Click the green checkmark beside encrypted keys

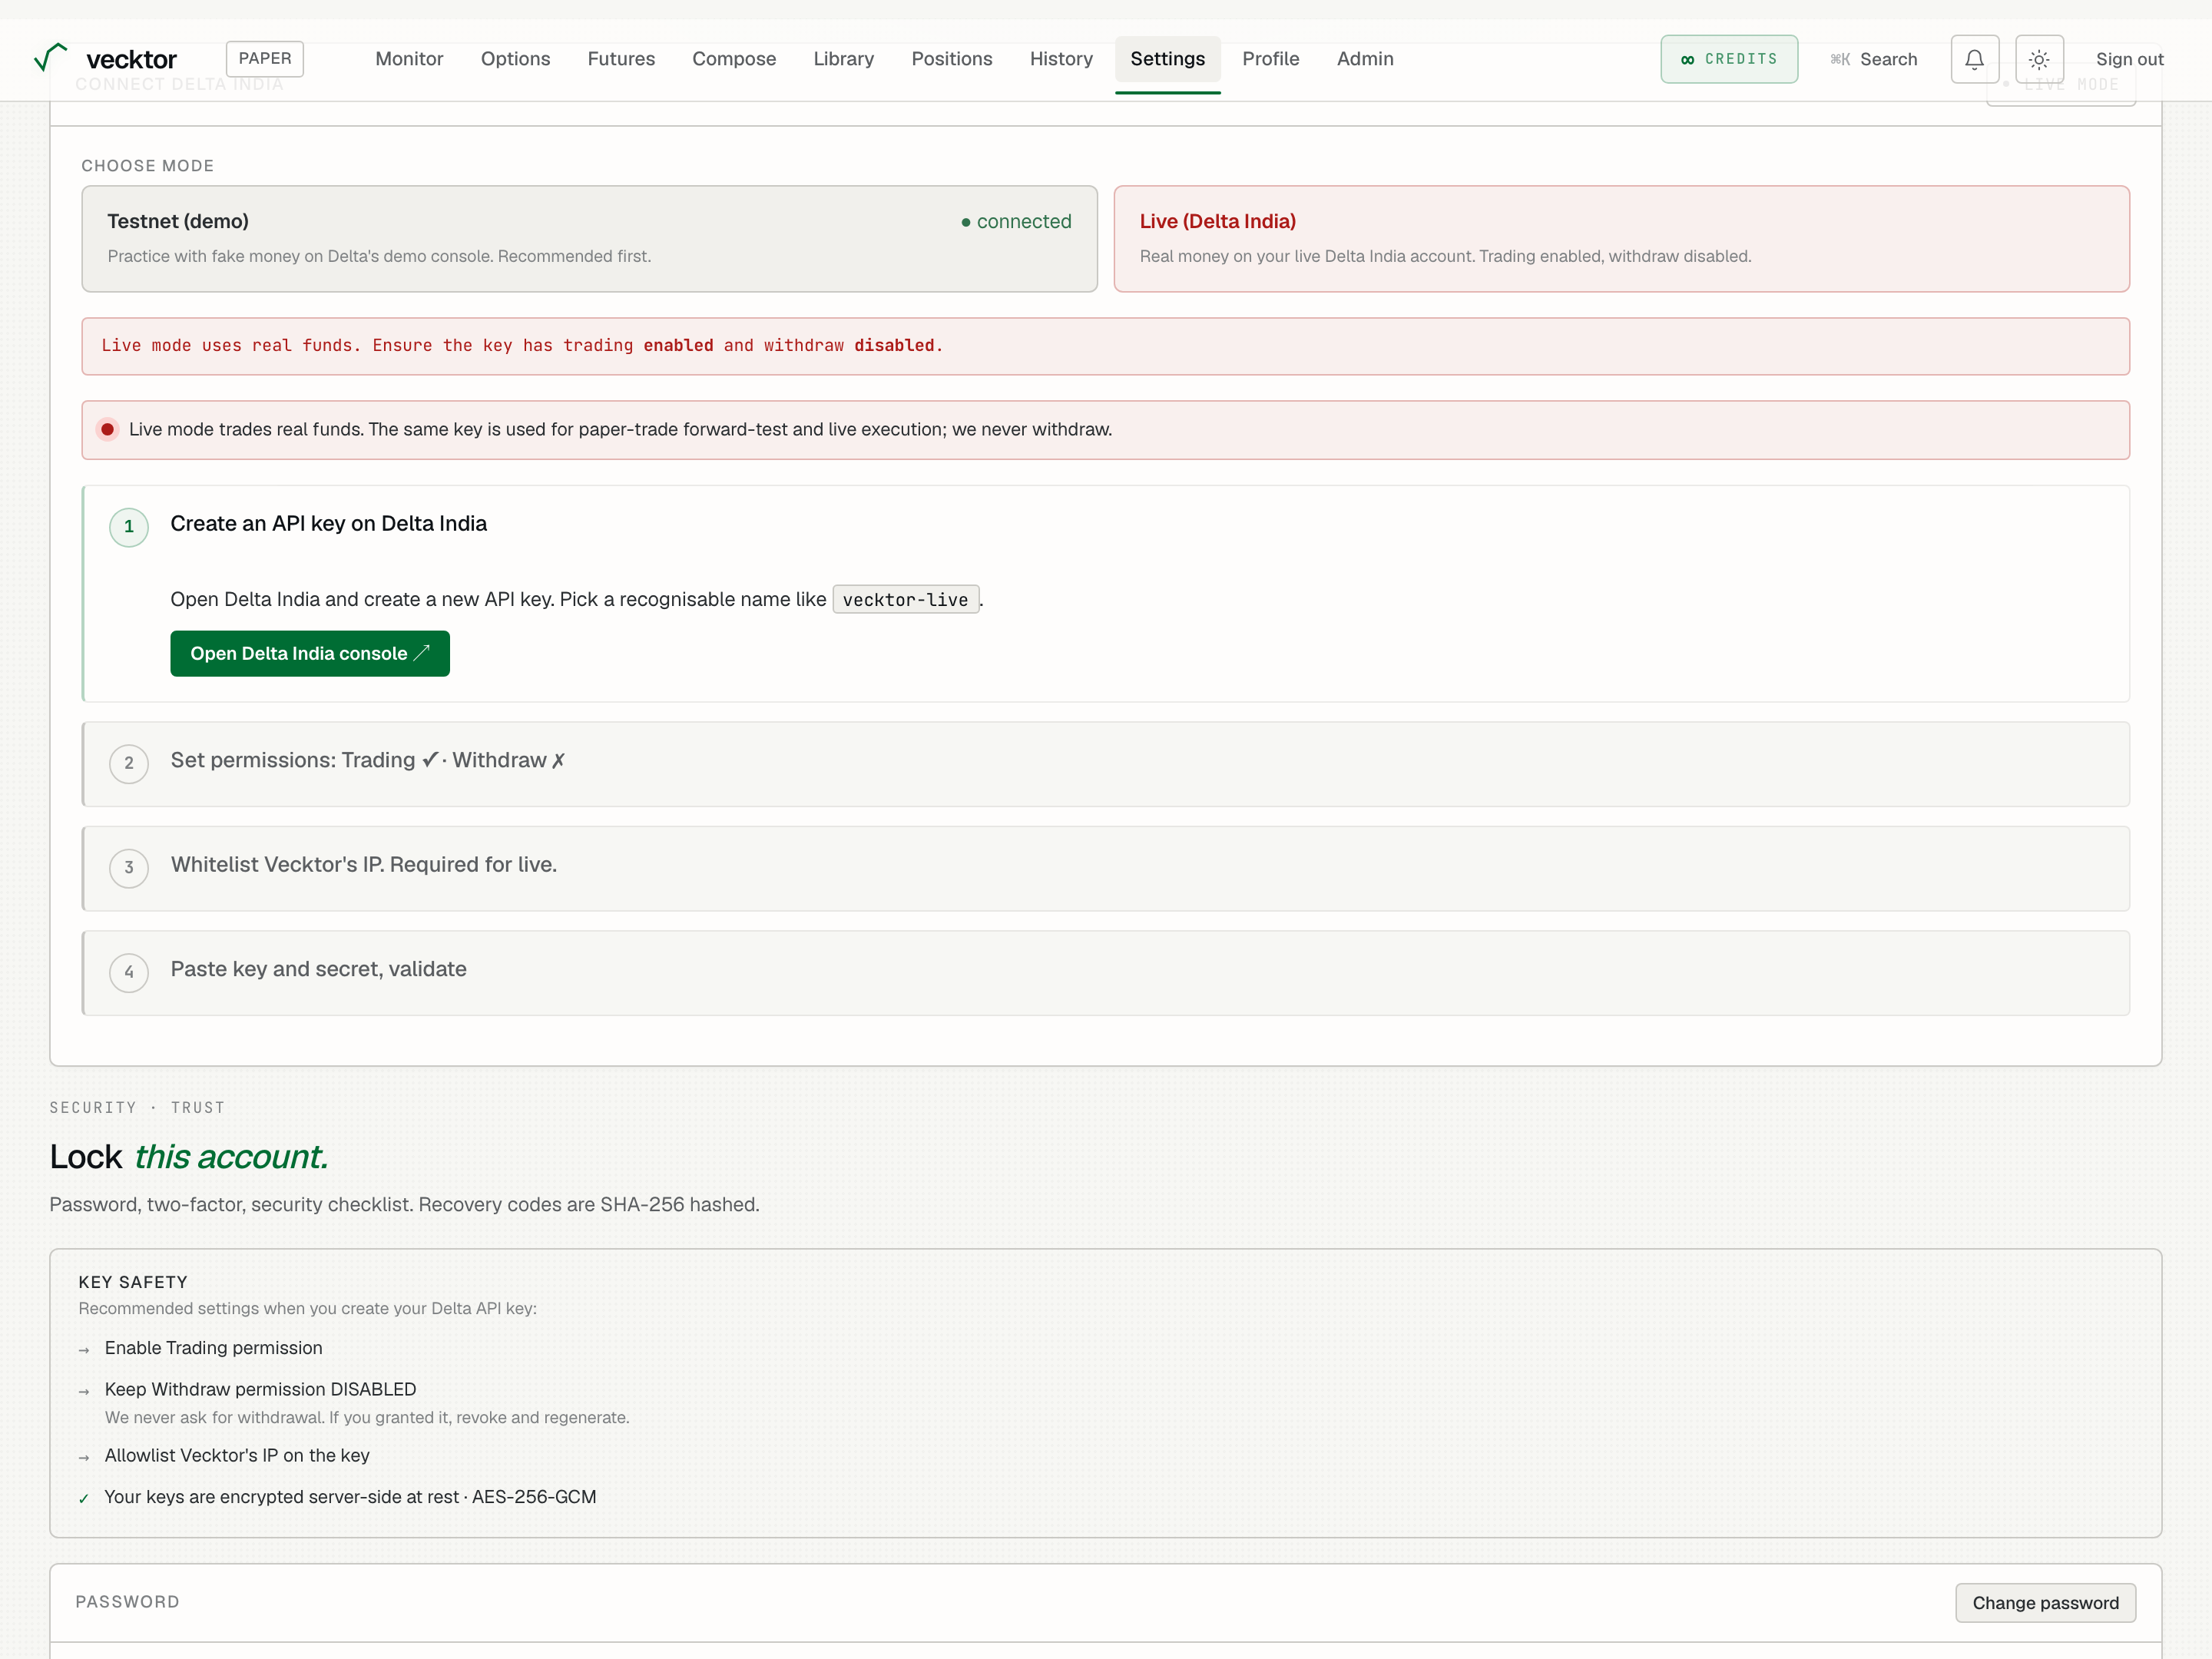click(84, 1498)
